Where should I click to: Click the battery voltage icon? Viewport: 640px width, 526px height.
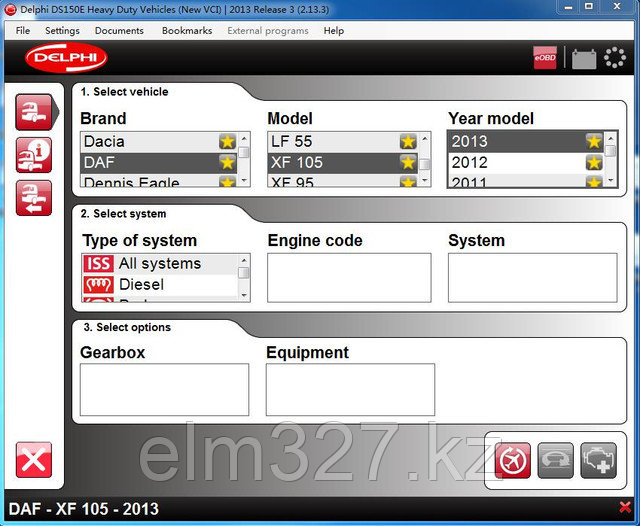pos(584,58)
